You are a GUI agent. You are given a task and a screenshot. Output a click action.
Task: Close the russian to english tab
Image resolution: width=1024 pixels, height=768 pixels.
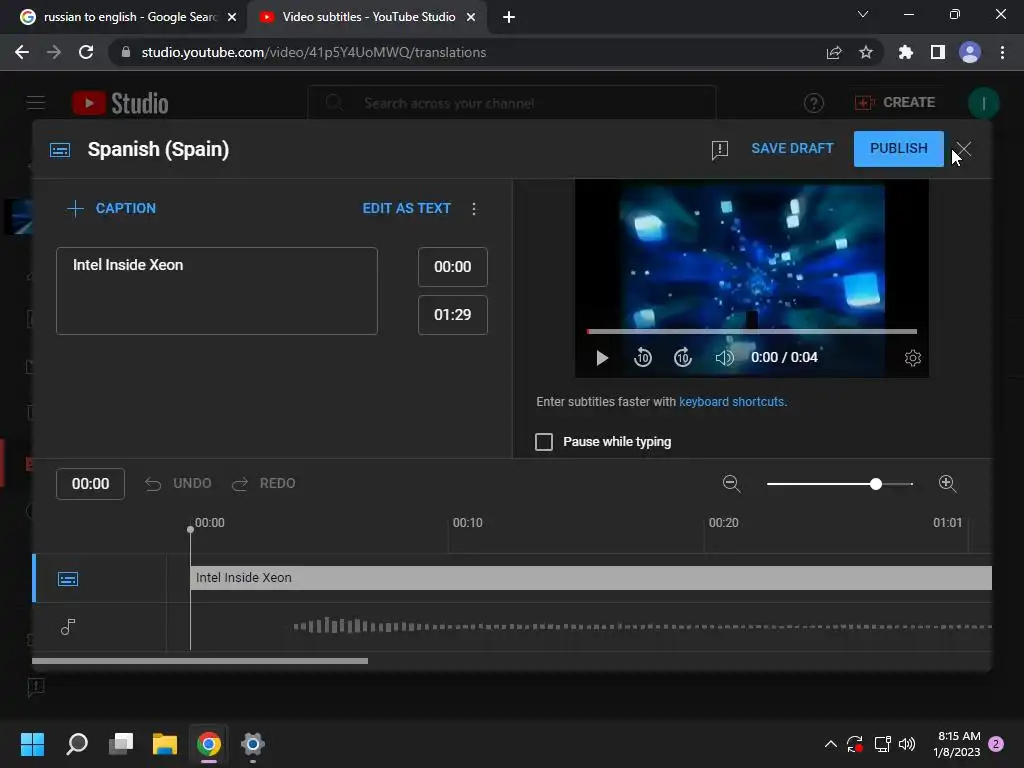click(x=232, y=17)
